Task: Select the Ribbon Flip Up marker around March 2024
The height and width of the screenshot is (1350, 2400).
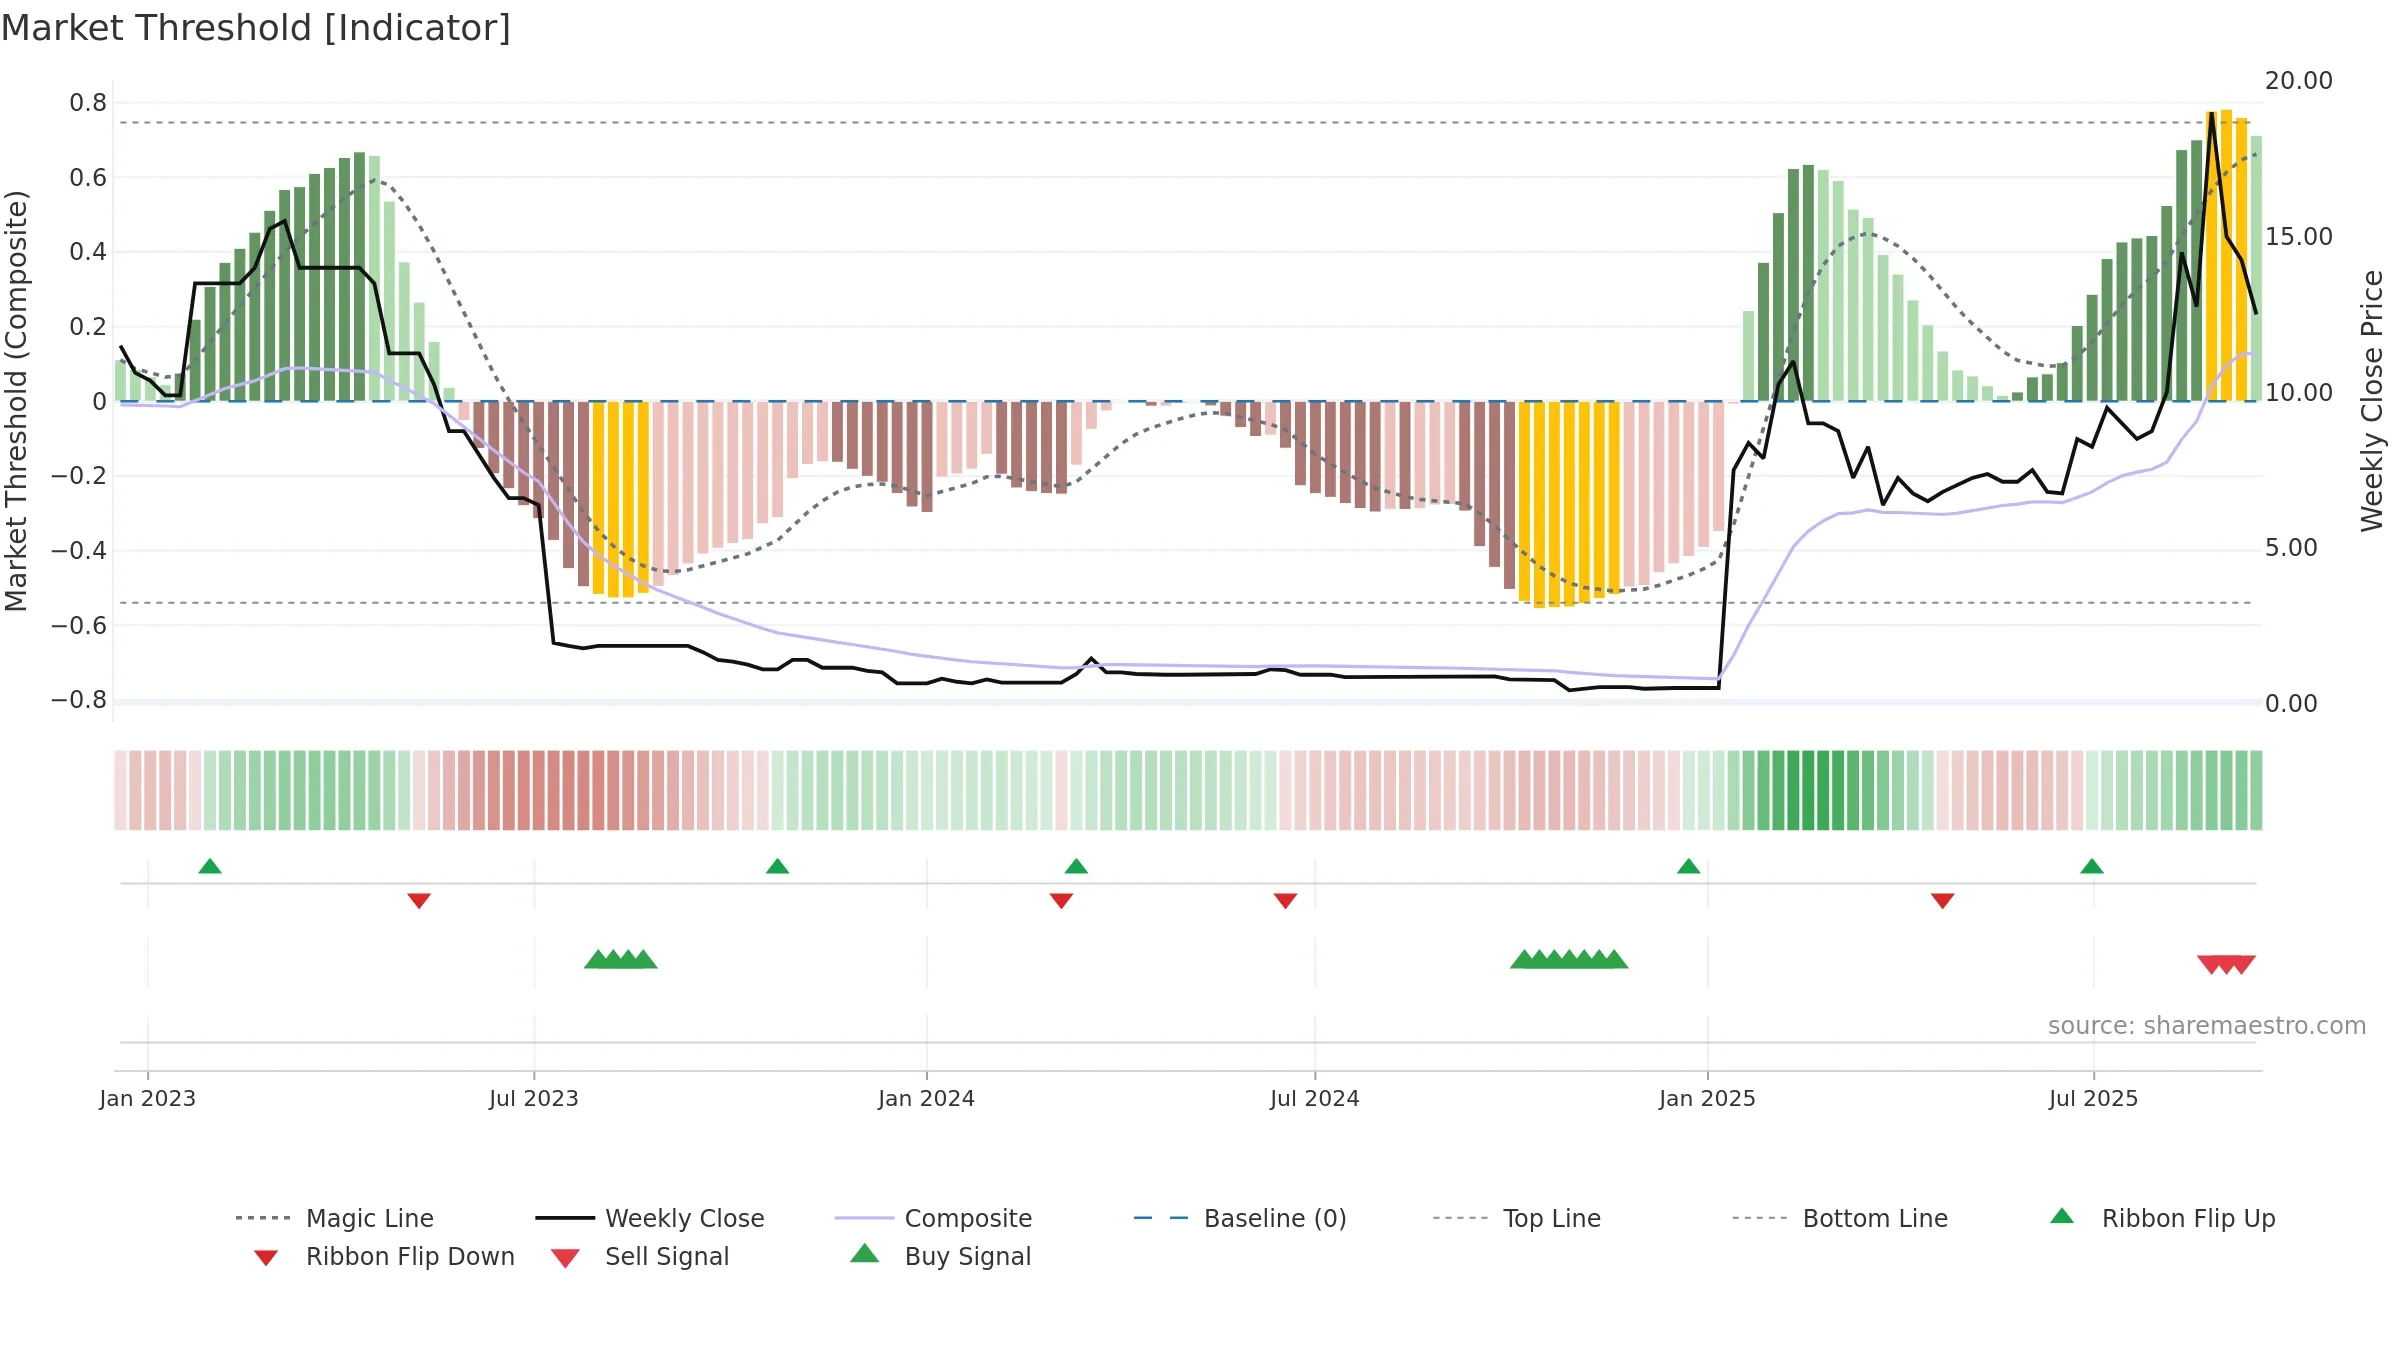Action: click(1076, 866)
